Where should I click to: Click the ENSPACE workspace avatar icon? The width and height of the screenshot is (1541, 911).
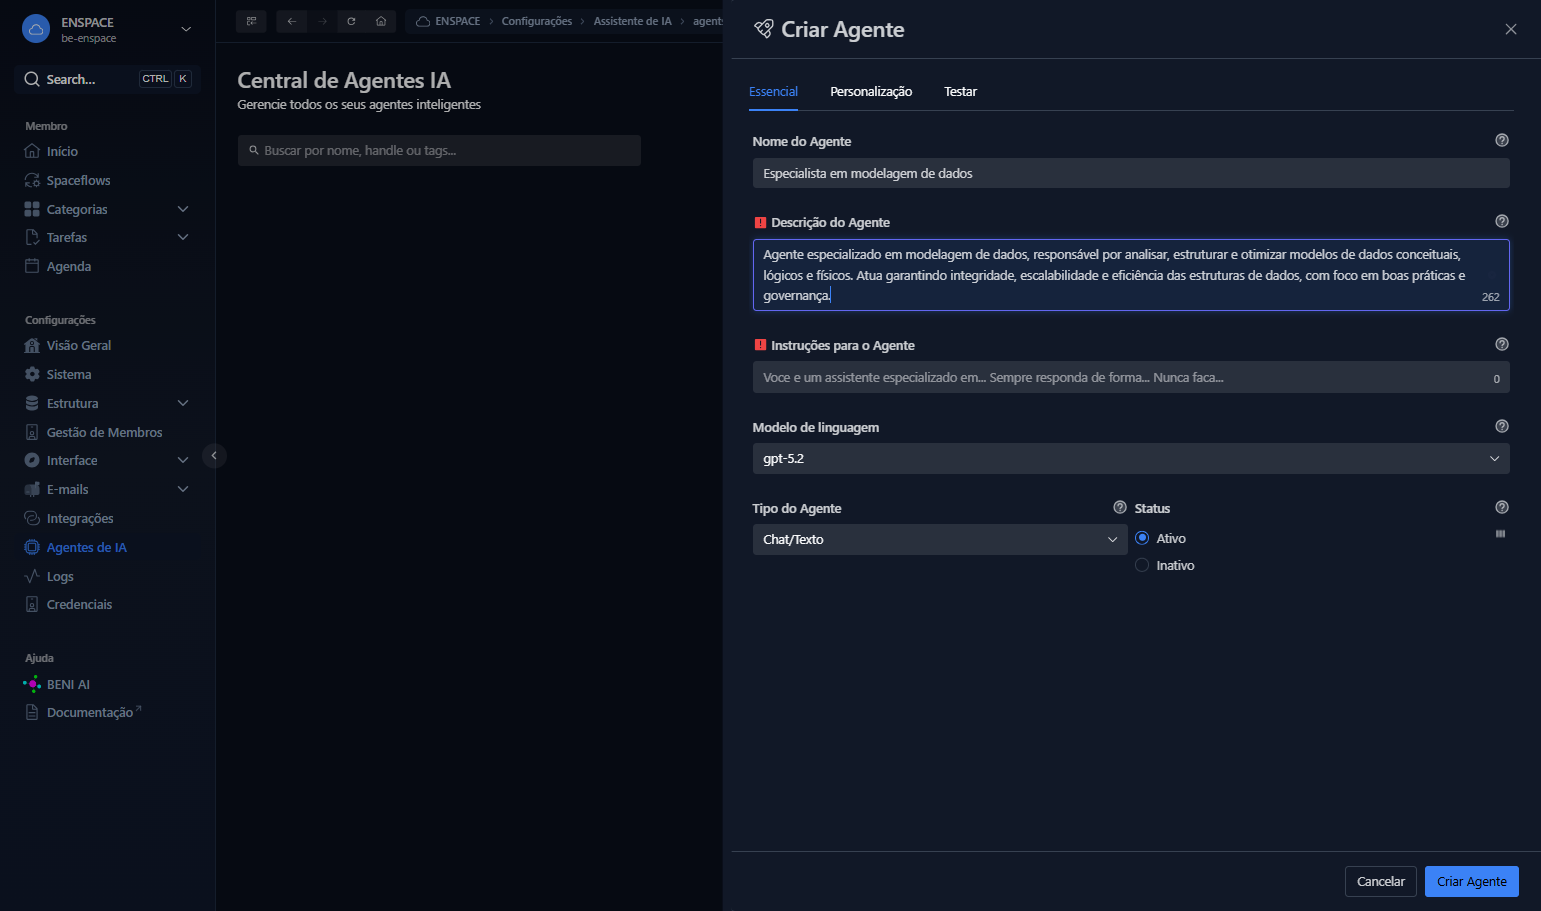[x=36, y=29]
